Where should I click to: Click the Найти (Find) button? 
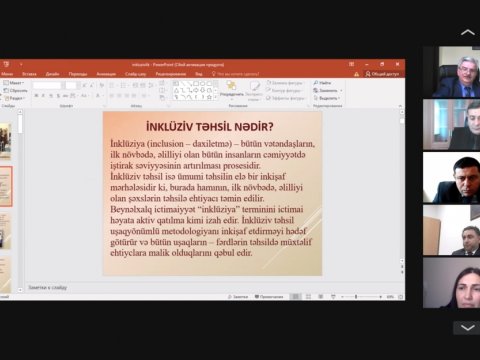322,83
